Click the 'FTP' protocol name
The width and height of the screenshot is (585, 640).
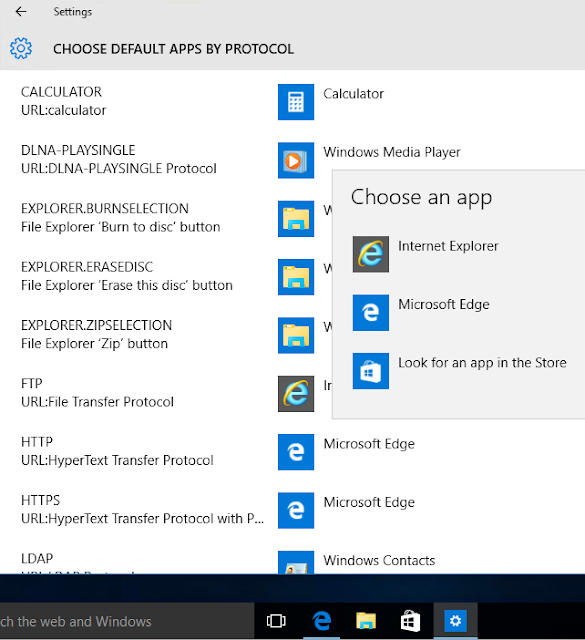pyautogui.click(x=32, y=384)
